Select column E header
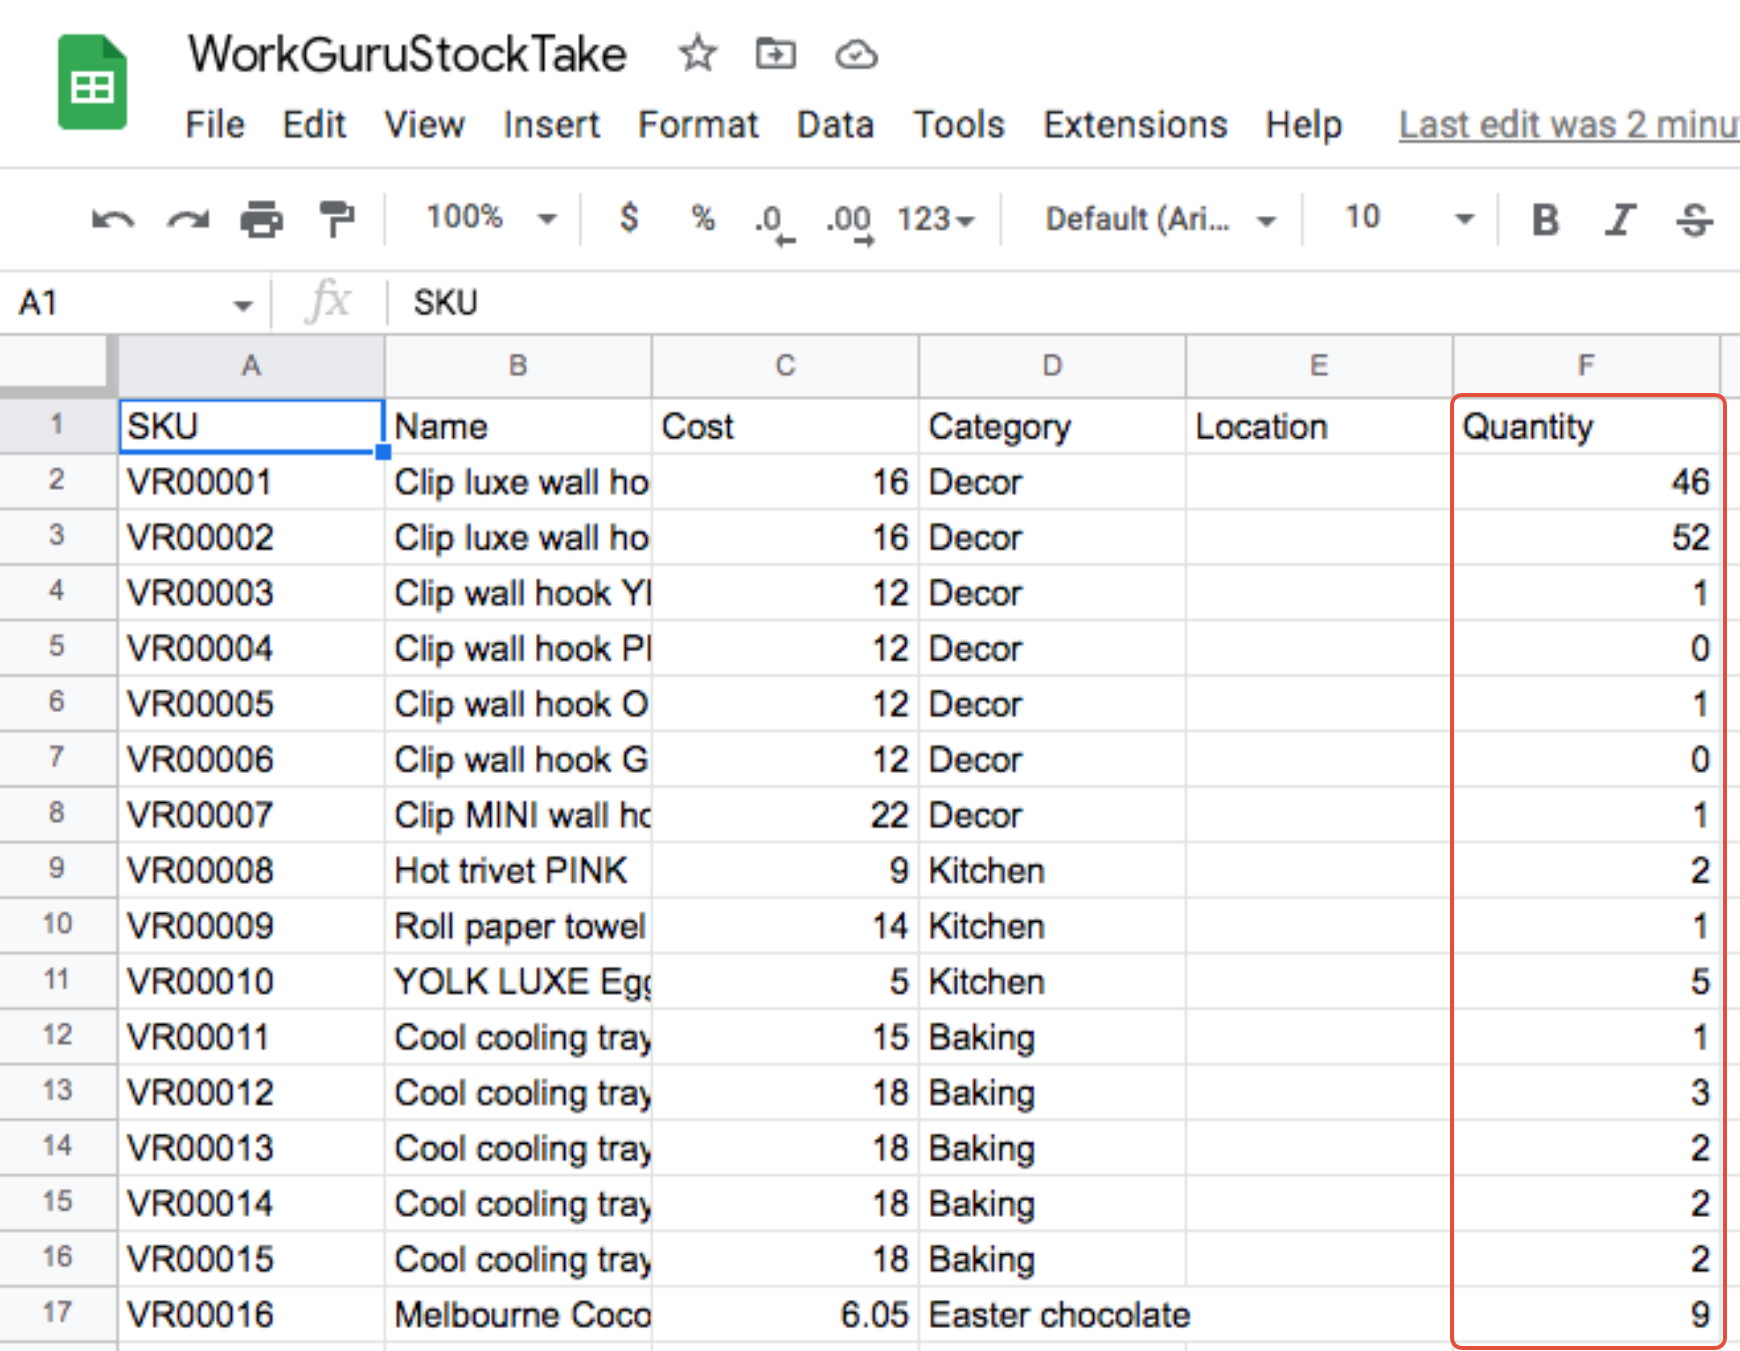This screenshot has height=1351, width=1740. [1319, 366]
